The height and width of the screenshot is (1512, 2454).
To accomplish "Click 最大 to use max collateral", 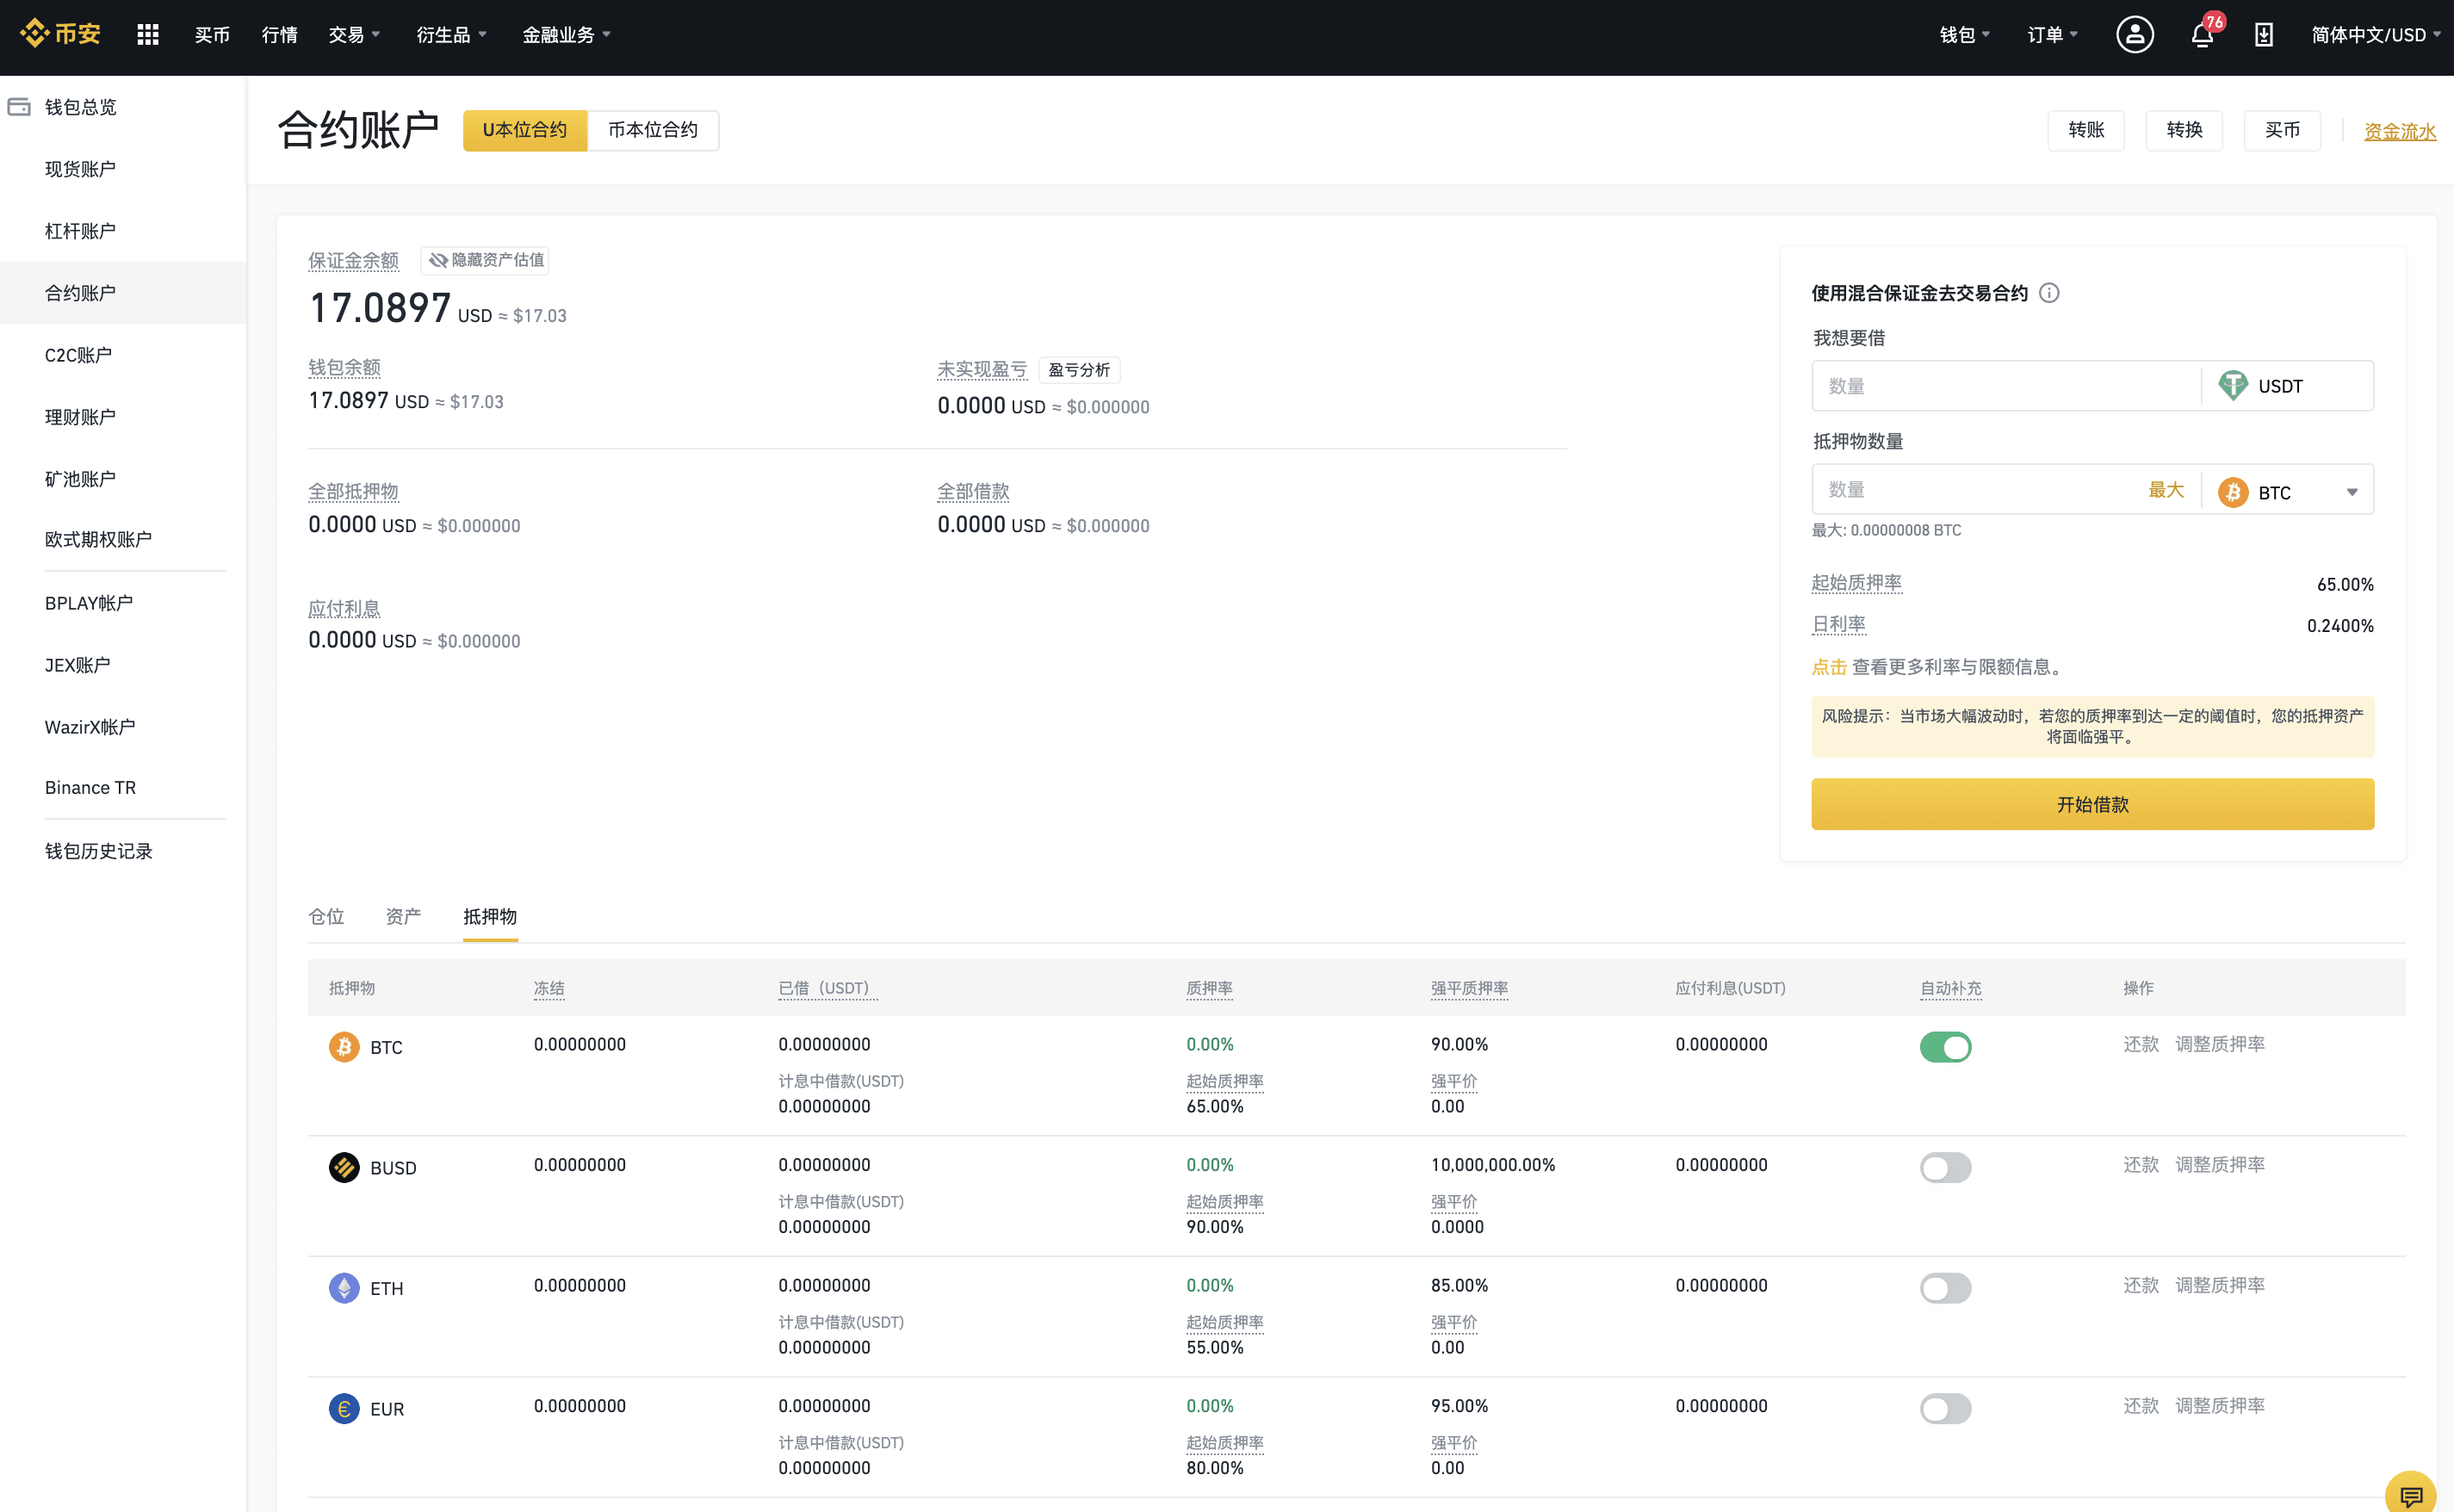I will click(2165, 490).
